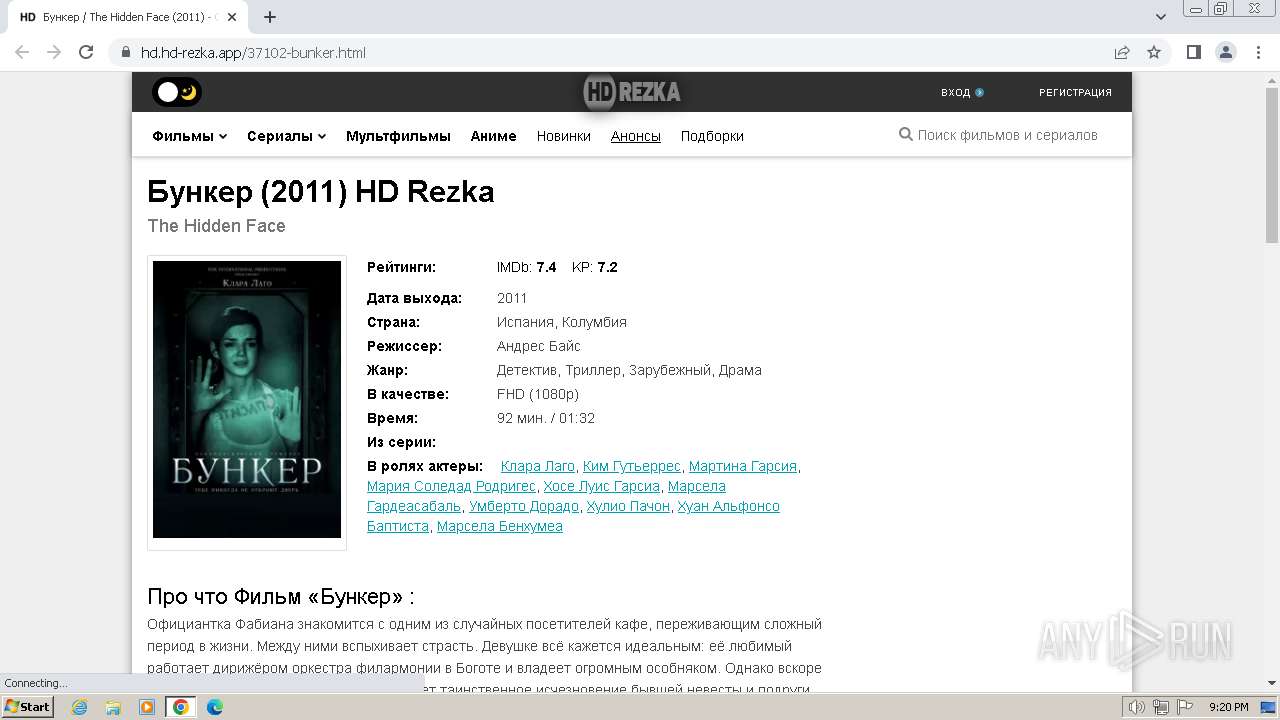Viewport: 1280px width, 720px height.
Task: Select the director name Андрес Байс
Action: tap(538, 346)
